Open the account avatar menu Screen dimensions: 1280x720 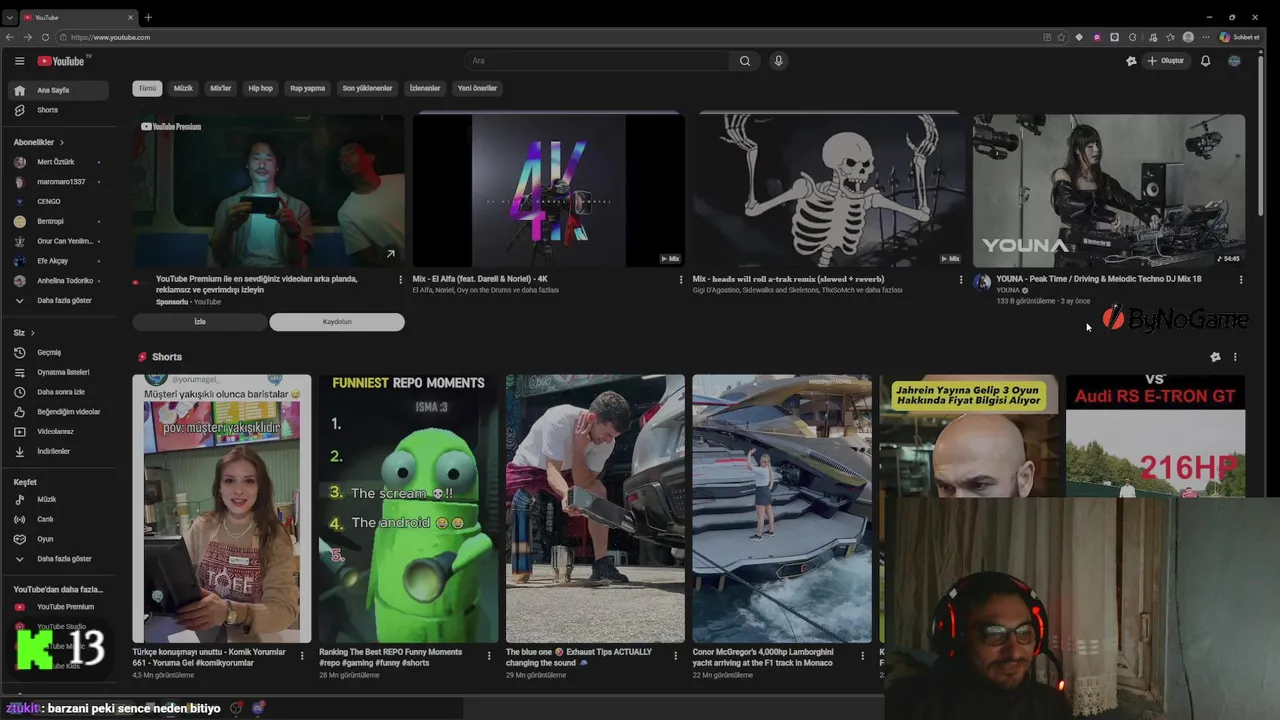(x=1234, y=61)
